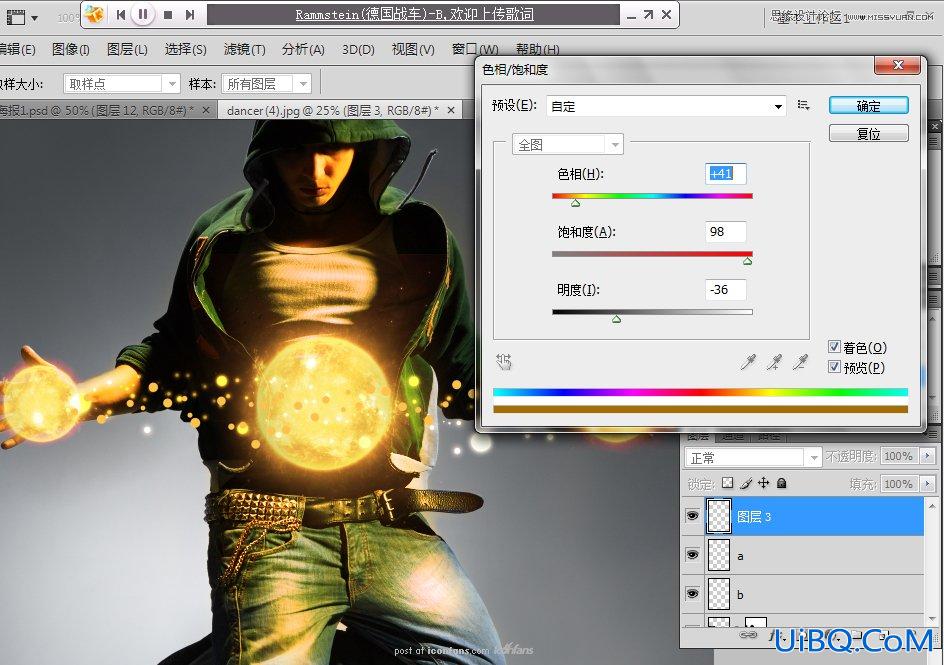Screen dimensions: 944x665
Task: Open the 正常 blend mode dropdown
Action: coord(753,457)
